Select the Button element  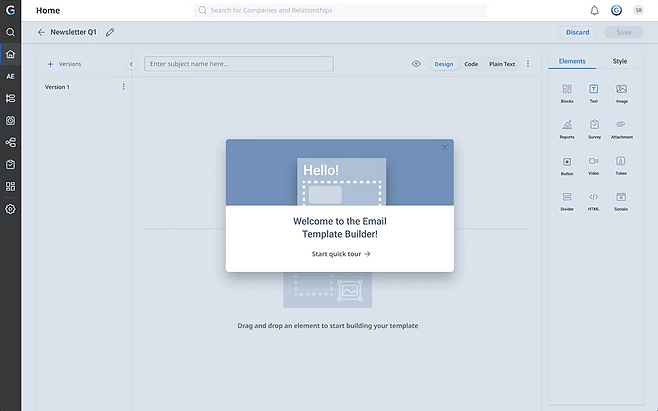[567, 166]
